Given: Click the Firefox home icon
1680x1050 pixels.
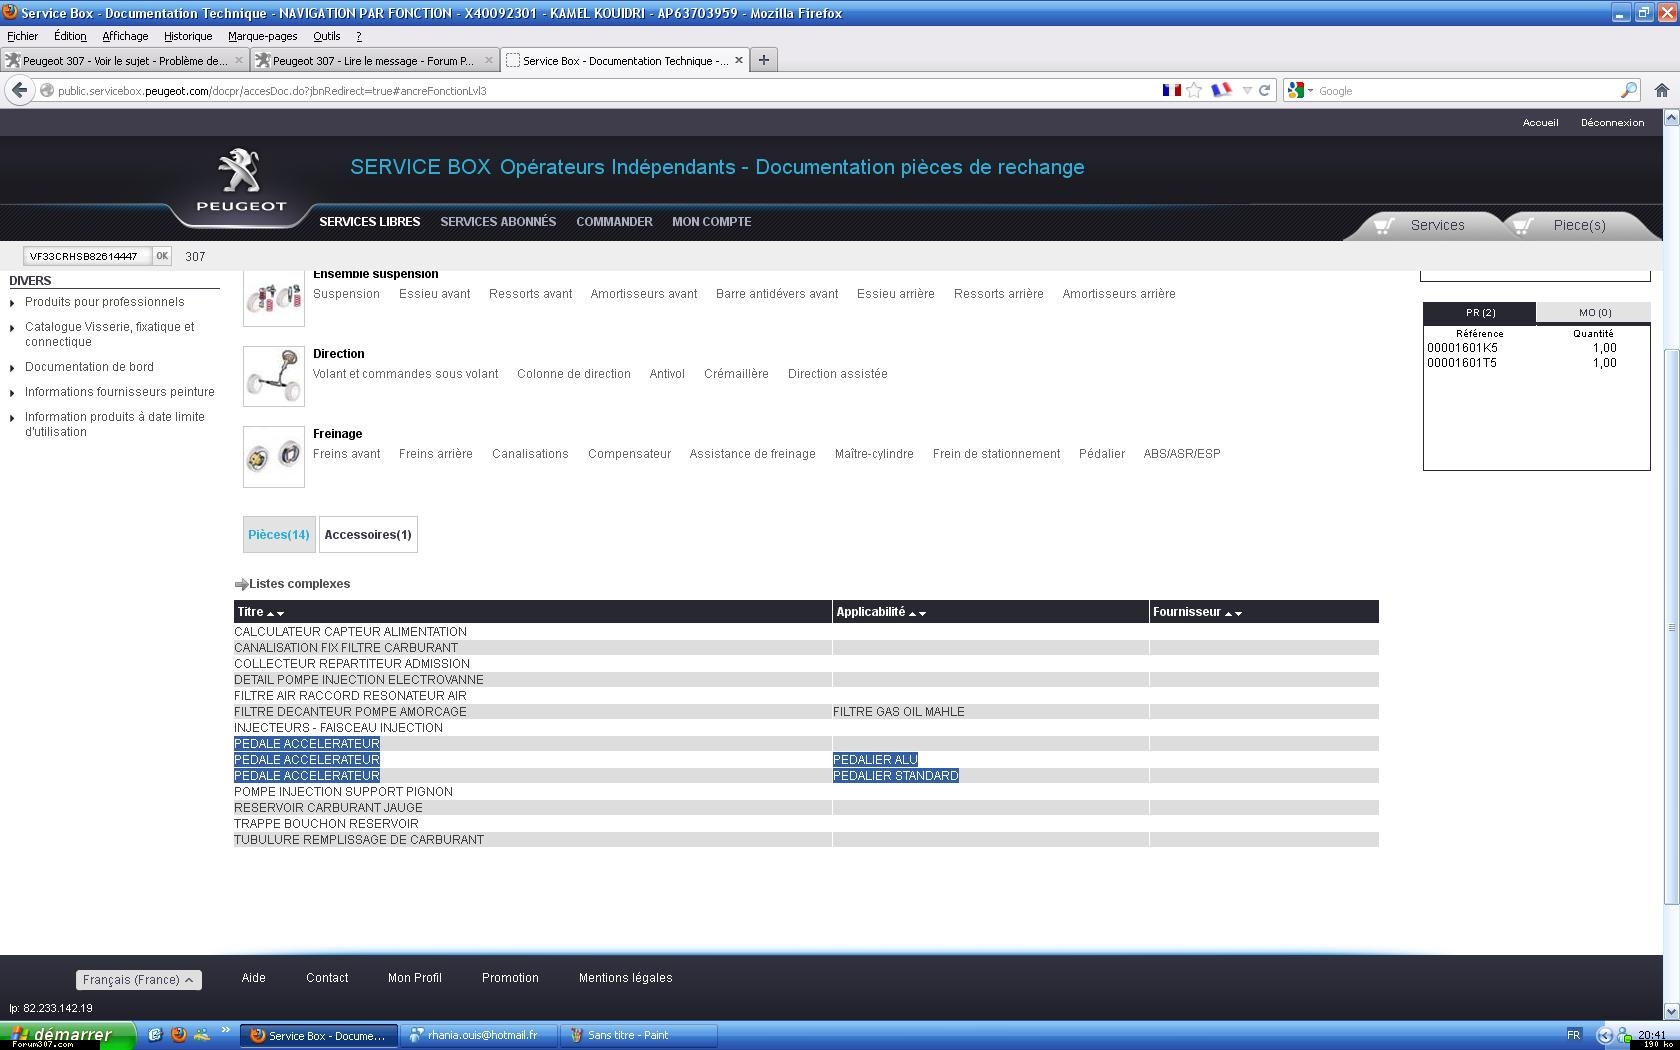Looking at the screenshot, I should (1661, 90).
